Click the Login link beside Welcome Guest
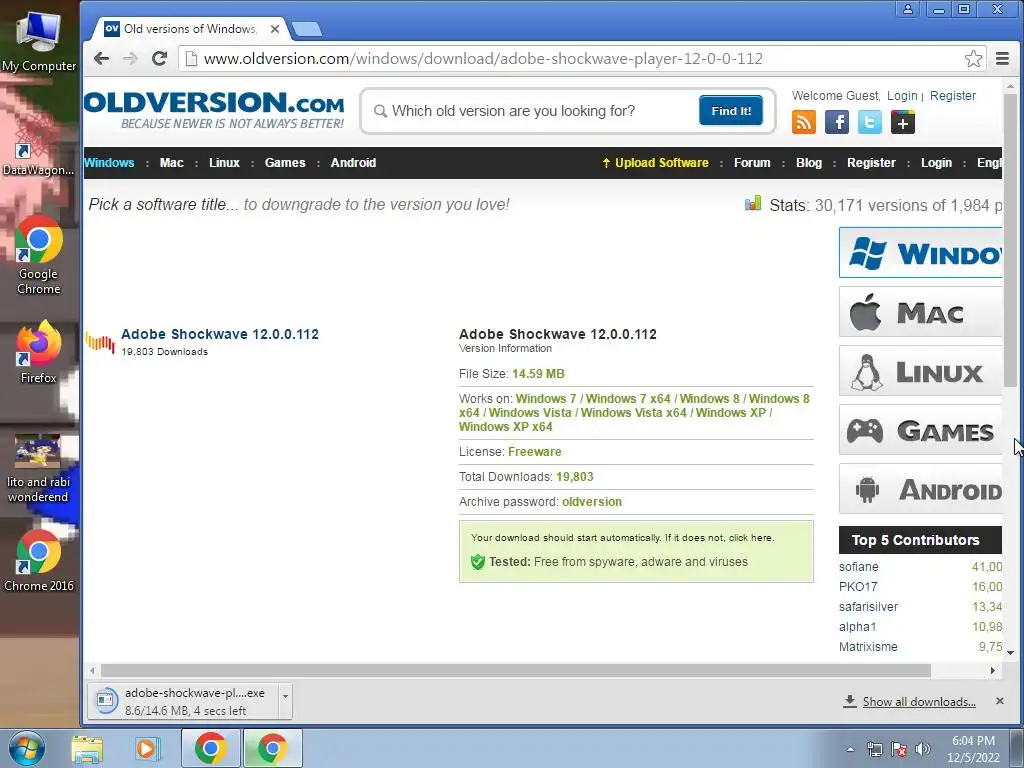The image size is (1024, 768). click(902, 95)
